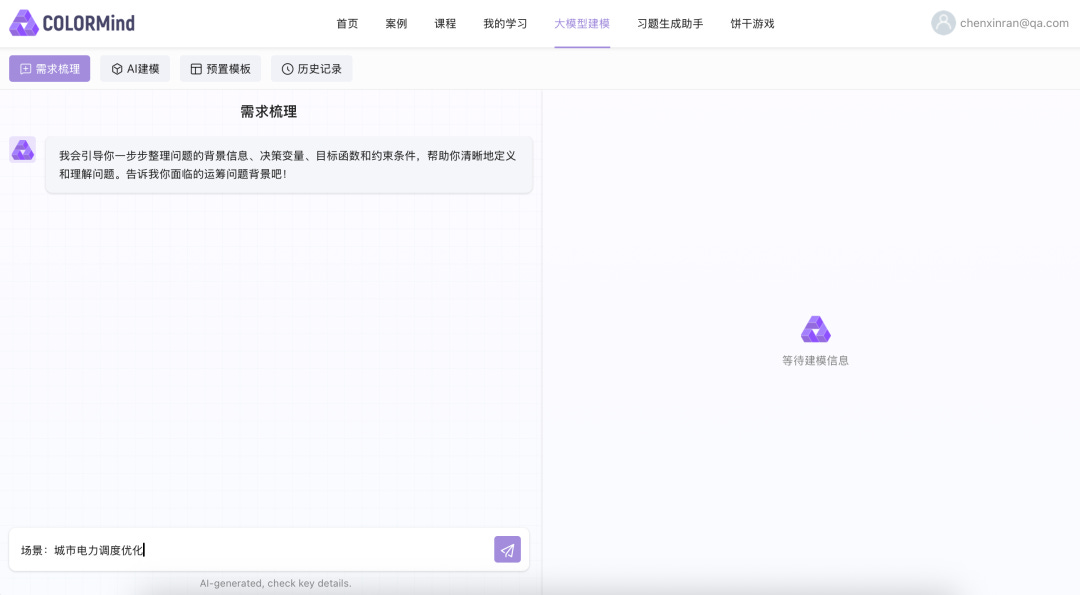Open the 预置模板 tab
The height and width of the screenshot is (595, 1080).
coord(220,69)
